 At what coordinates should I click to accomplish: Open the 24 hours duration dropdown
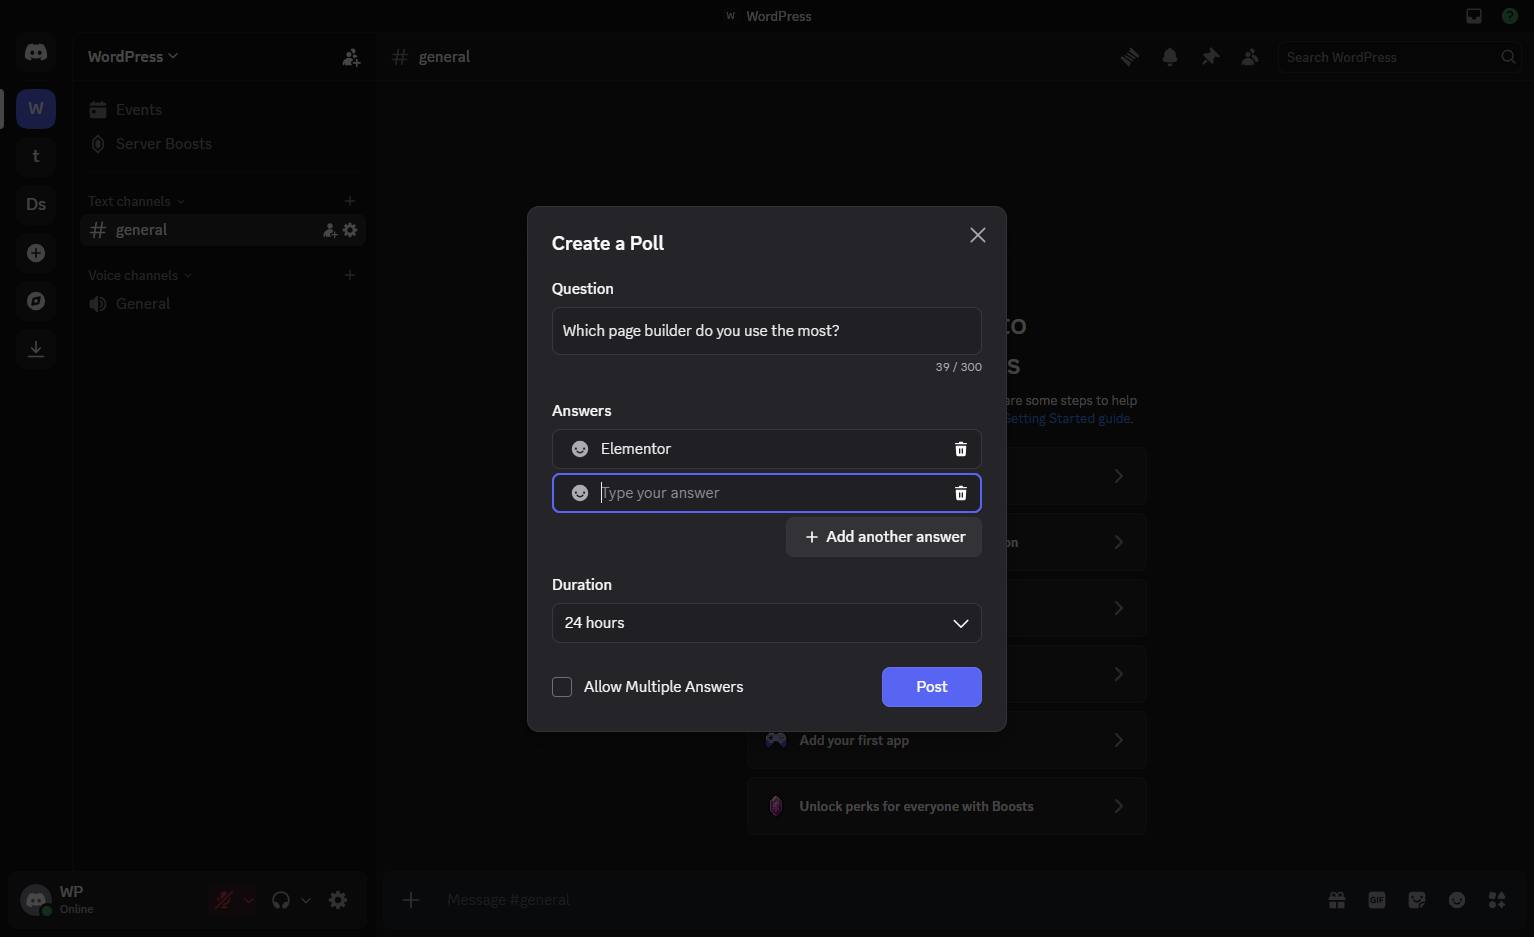pos(767,623)
